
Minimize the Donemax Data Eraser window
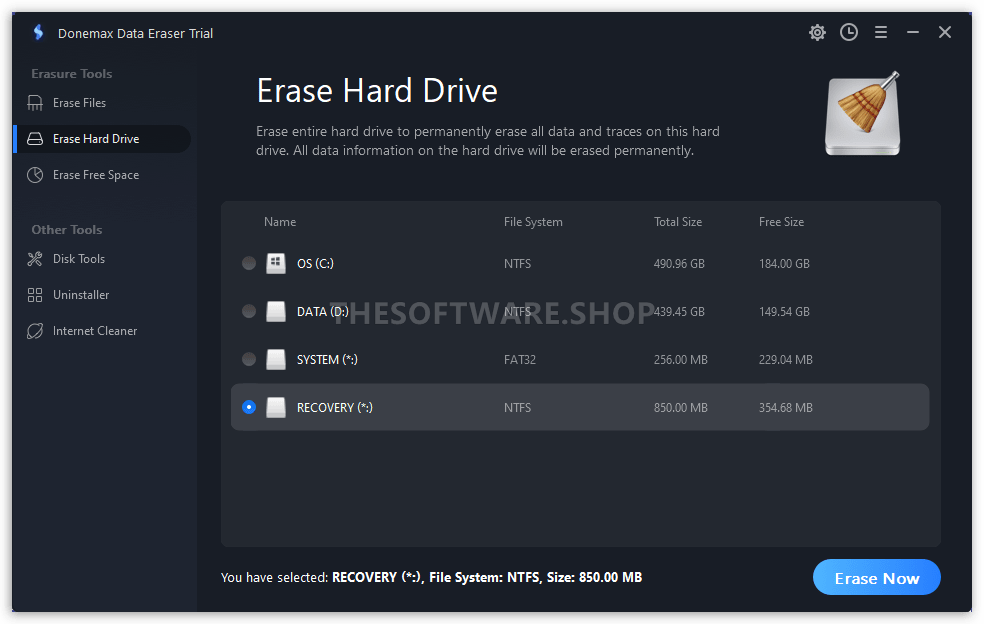click(912, 32)
